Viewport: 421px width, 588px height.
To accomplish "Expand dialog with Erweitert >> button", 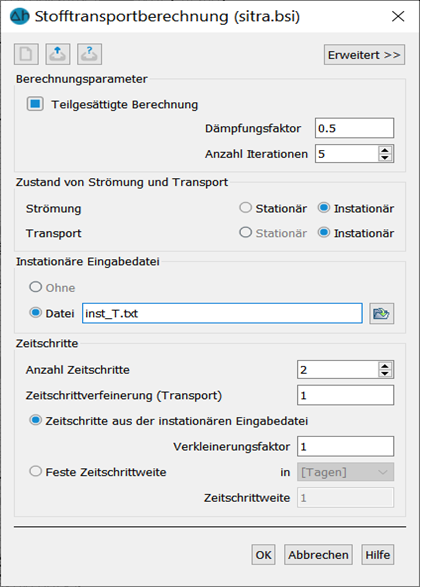I will coord(364,55).
